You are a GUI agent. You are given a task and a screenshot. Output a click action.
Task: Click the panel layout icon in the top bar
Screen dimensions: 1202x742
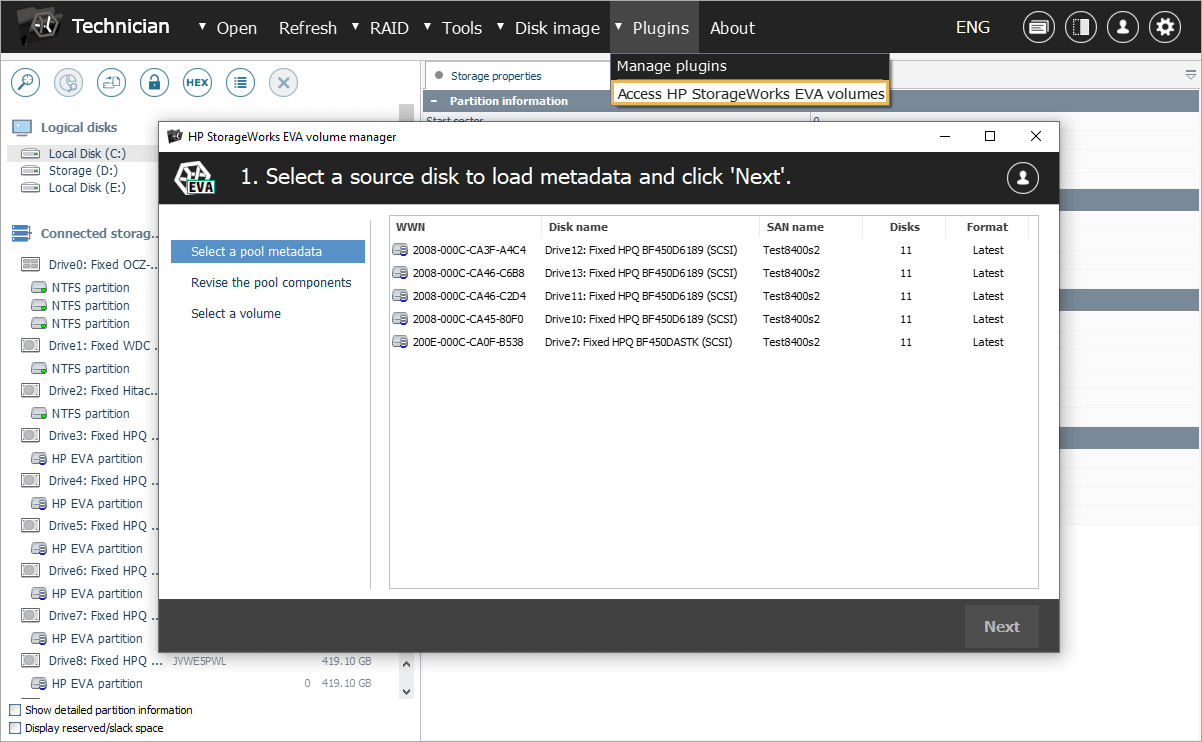click(x=1081, y=28)
